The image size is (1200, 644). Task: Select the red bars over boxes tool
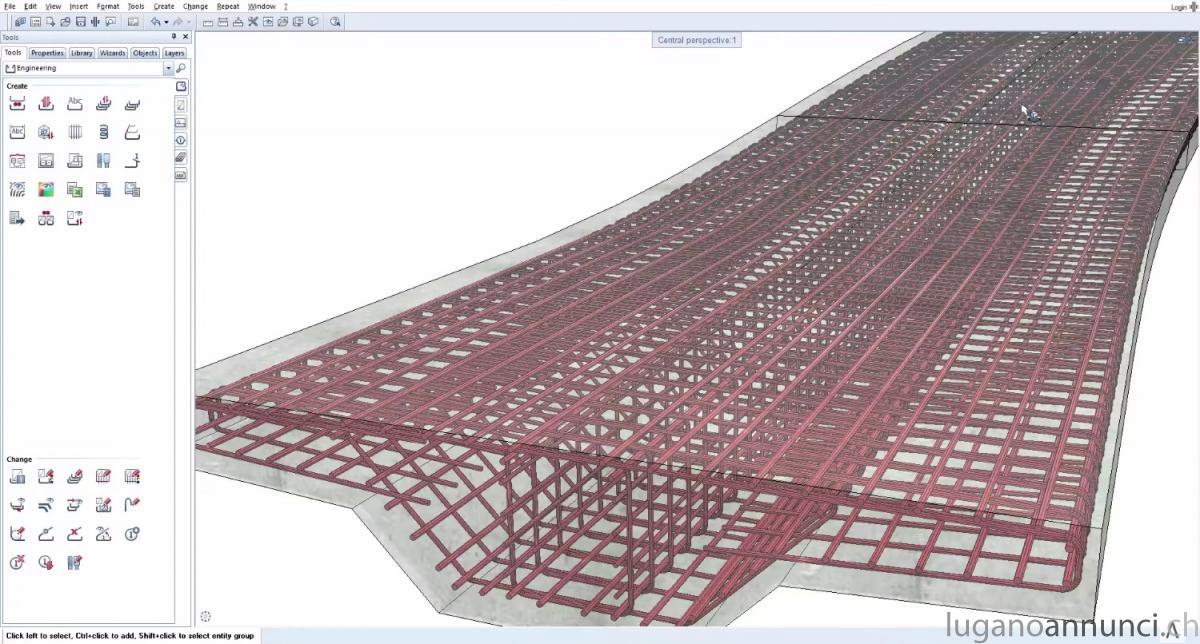[x=46, y=218]
